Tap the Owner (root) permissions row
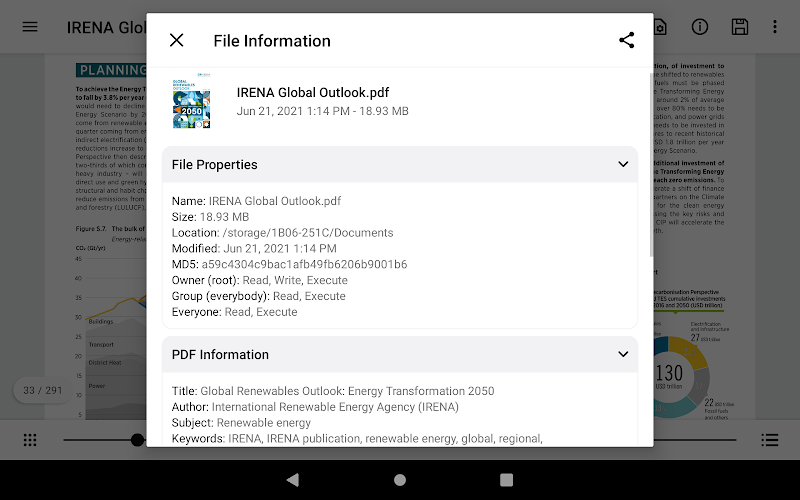Image resolution: width=800 pixels, height=500 pixels. coord(260,280)
